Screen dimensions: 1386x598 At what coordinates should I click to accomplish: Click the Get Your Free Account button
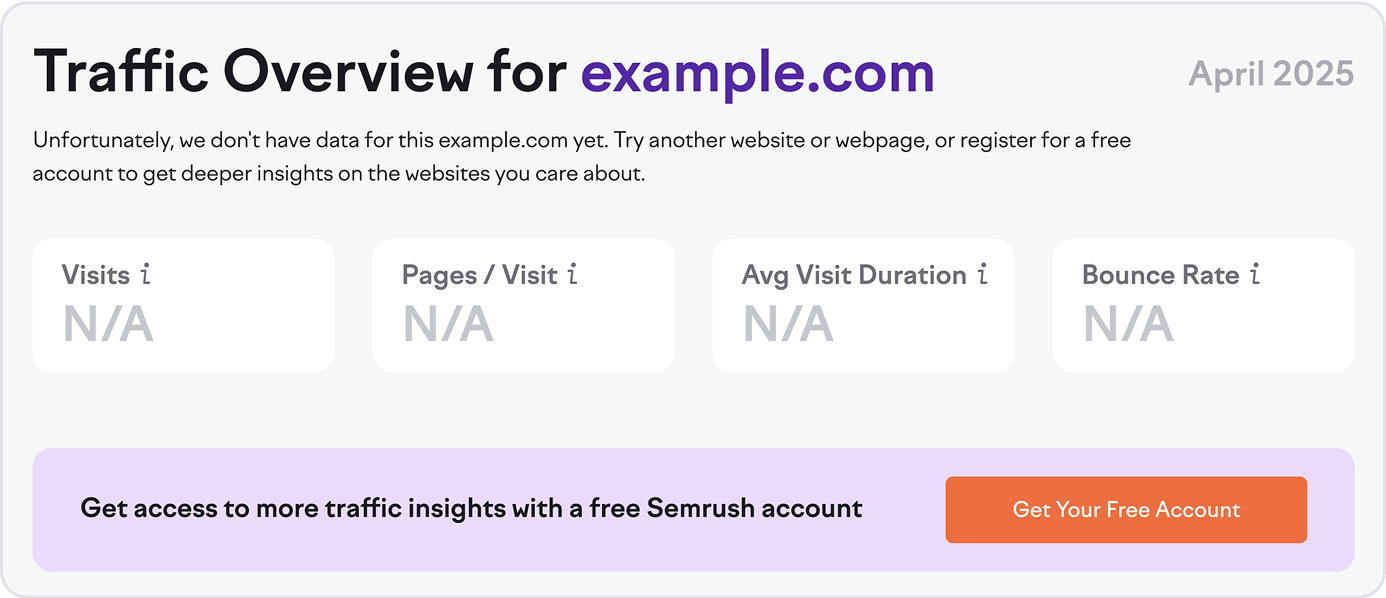click(x=1126, y=509)
